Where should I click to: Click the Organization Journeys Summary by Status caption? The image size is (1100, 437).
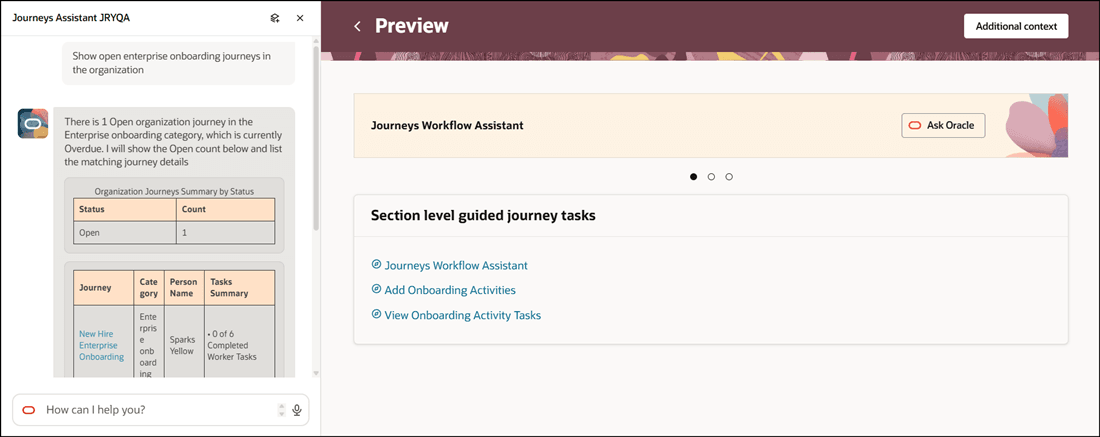click(174, 190)
